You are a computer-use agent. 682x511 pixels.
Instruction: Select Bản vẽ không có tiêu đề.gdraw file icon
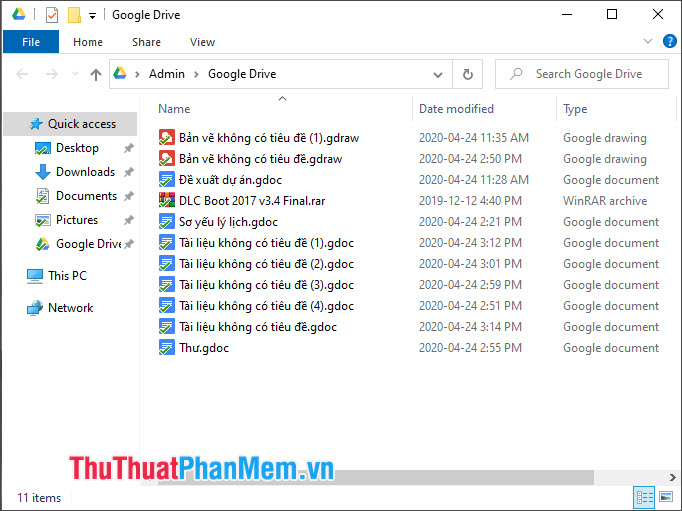(x=167, y=158)
